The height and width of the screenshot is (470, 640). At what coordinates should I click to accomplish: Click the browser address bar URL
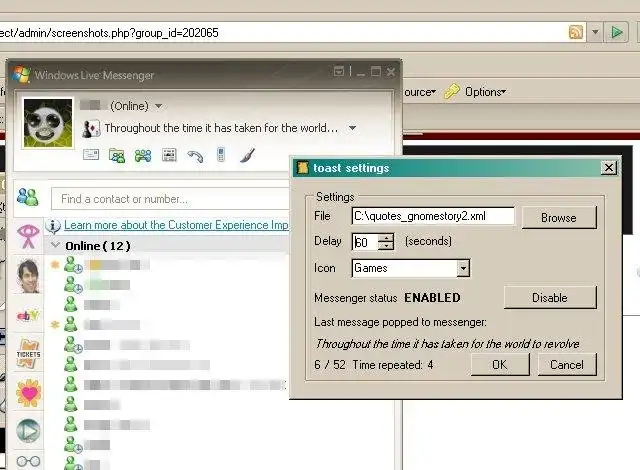(109, 33)
